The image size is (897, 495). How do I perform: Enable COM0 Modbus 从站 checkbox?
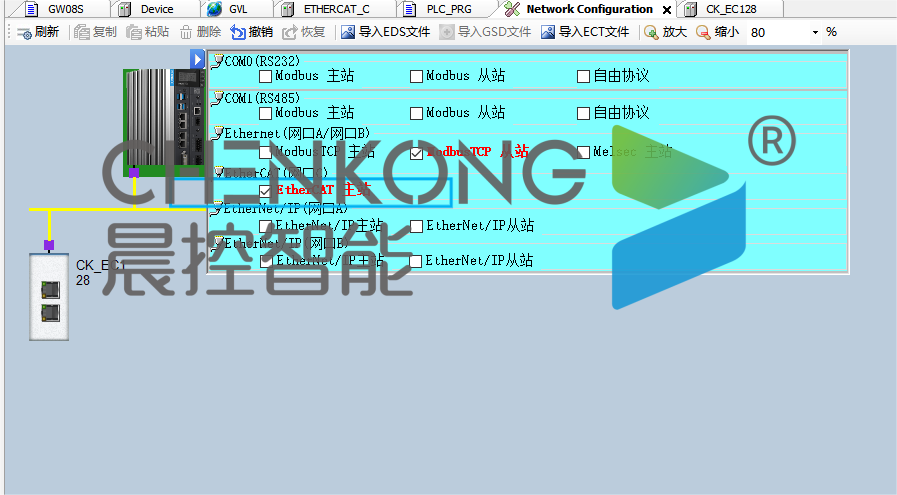[416, 76]
